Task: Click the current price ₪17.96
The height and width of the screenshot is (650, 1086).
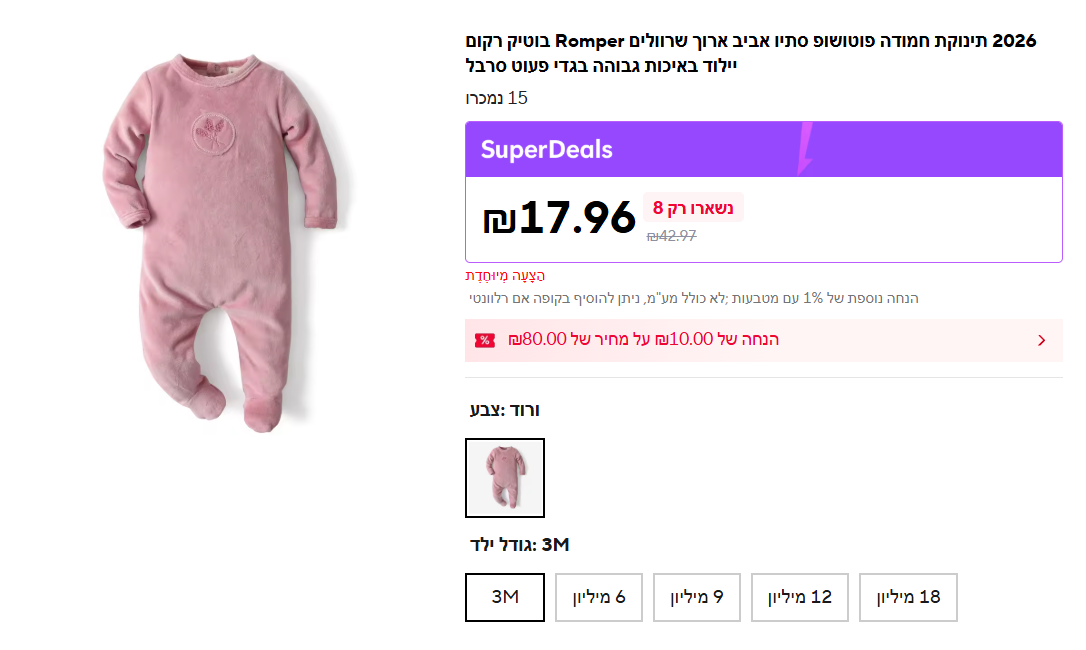Action: click(560, 218)
